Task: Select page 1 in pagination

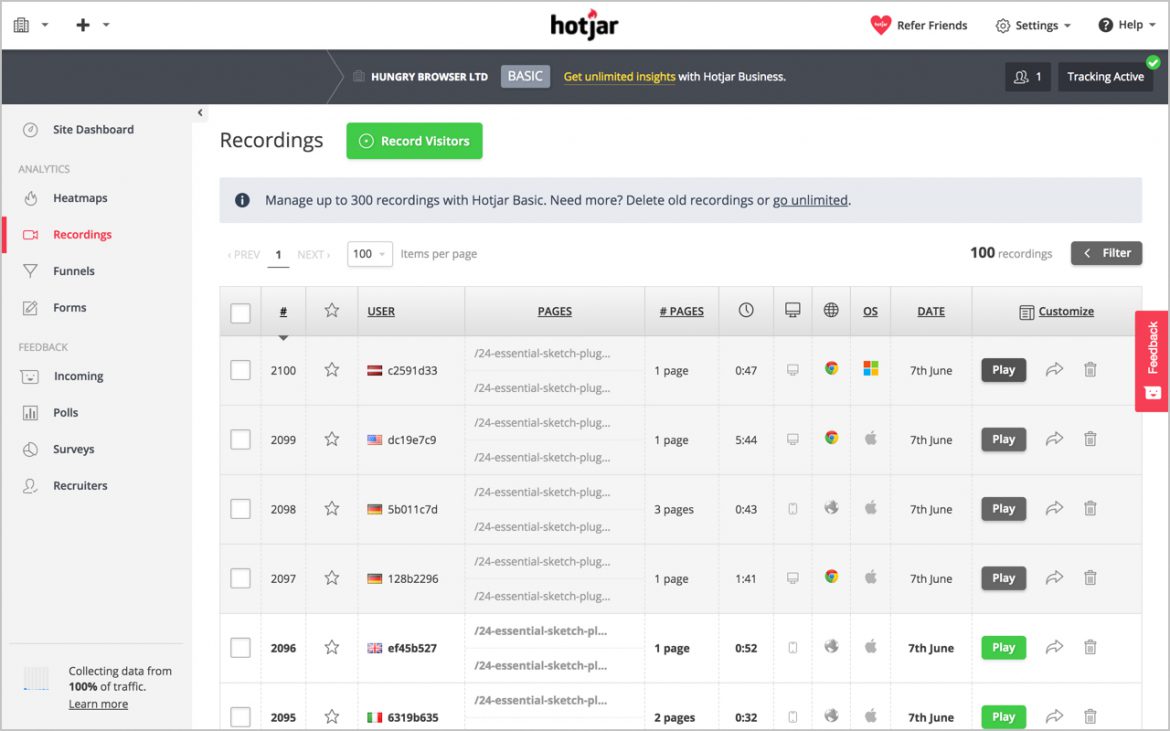Action: coord(278,255)
